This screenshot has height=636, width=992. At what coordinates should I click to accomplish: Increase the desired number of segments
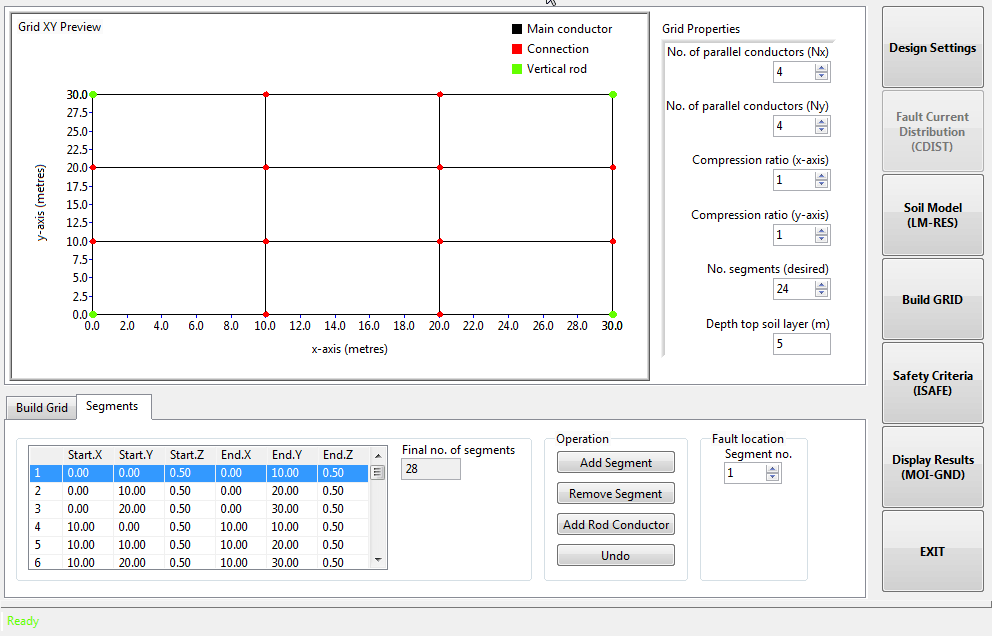point(821,284)
